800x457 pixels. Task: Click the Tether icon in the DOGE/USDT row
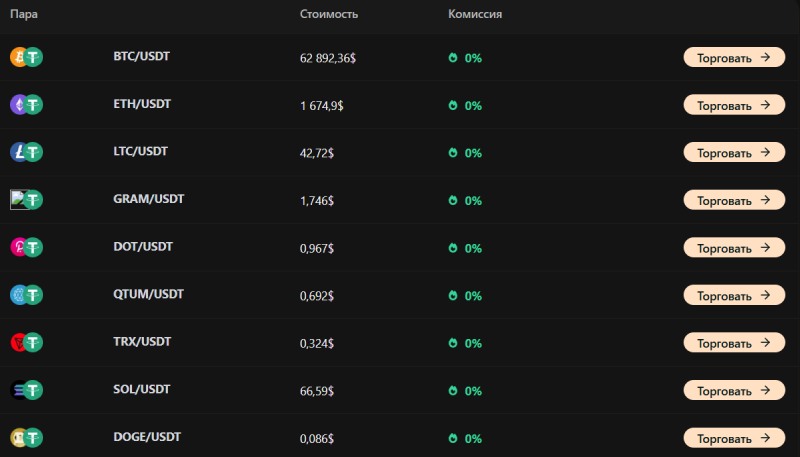pyautogui.click(x=33, y=438)
